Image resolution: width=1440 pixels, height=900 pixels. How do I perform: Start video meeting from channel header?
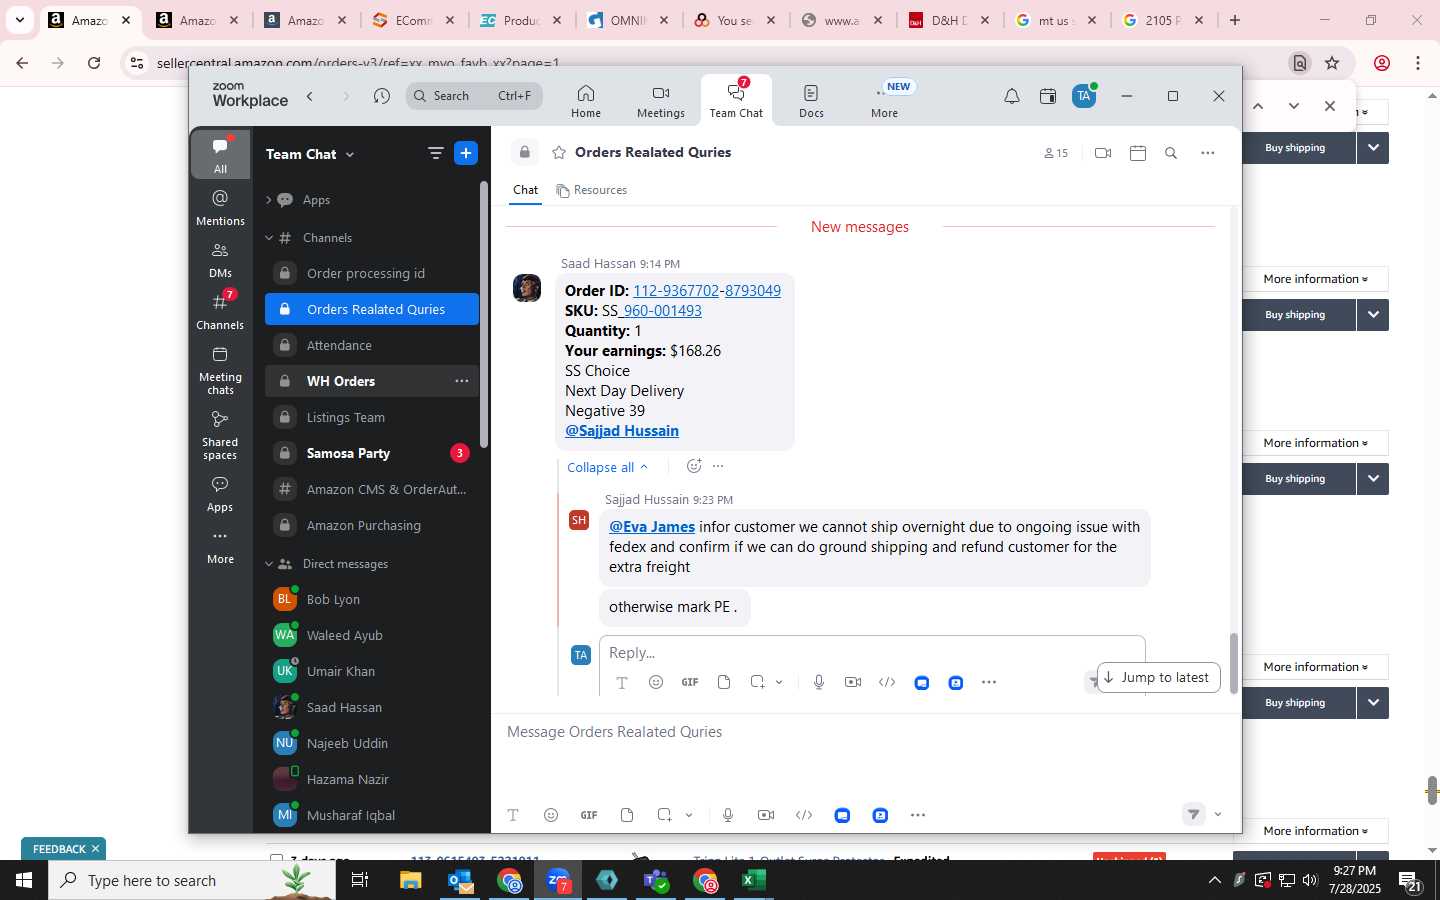(x=1103, y=153)
